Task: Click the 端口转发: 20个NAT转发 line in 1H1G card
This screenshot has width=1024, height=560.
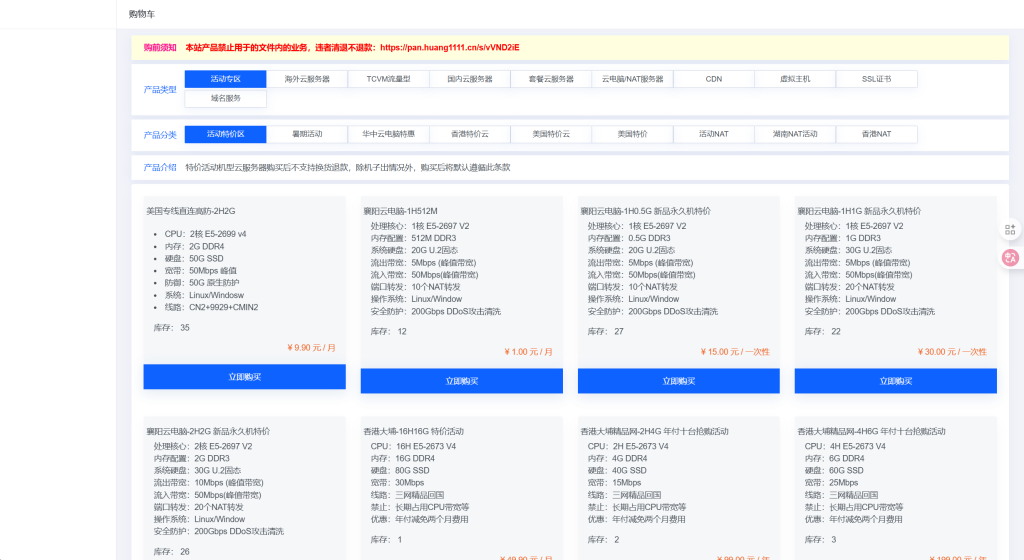Action: [x=849, y=287]
